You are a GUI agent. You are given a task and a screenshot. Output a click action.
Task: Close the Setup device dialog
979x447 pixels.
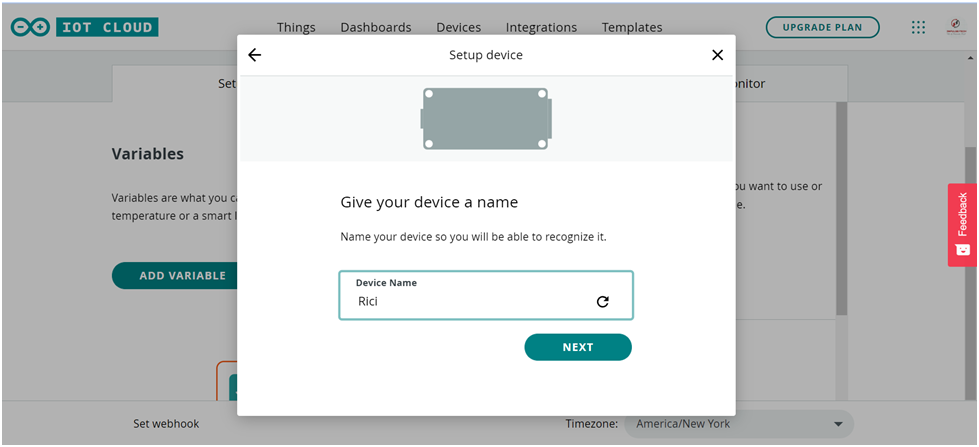717,55
